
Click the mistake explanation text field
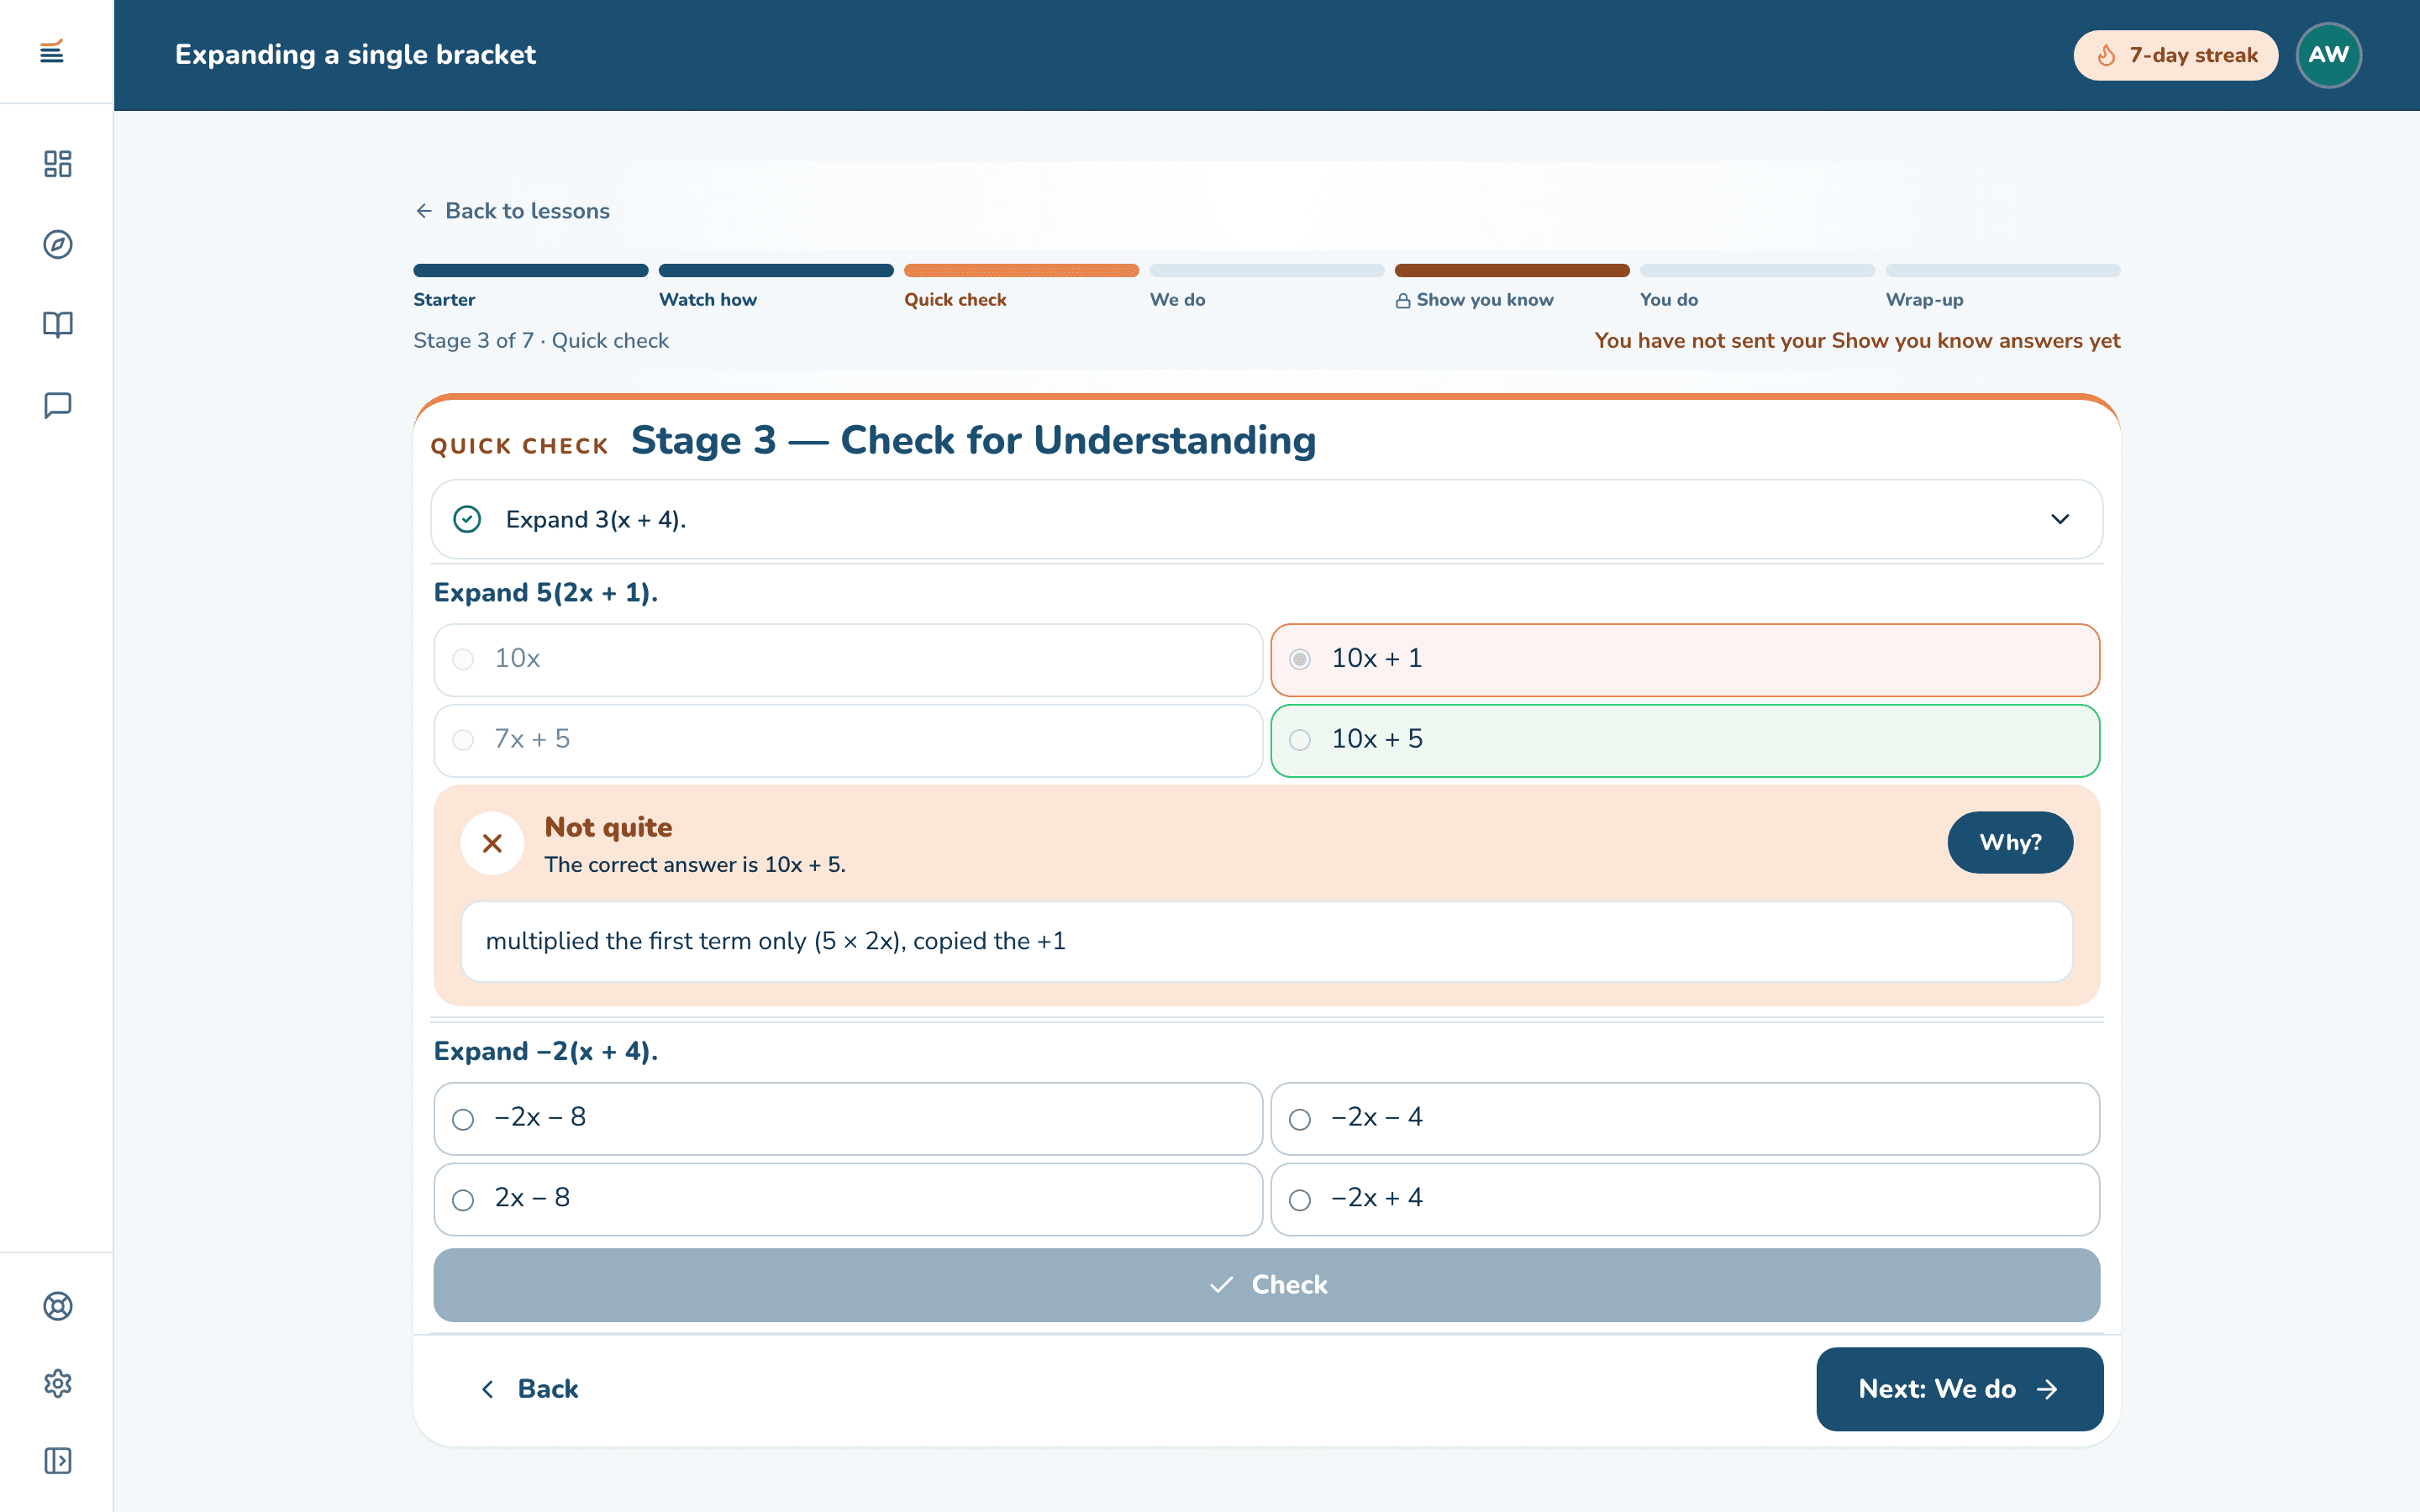tap(1266, 942)
